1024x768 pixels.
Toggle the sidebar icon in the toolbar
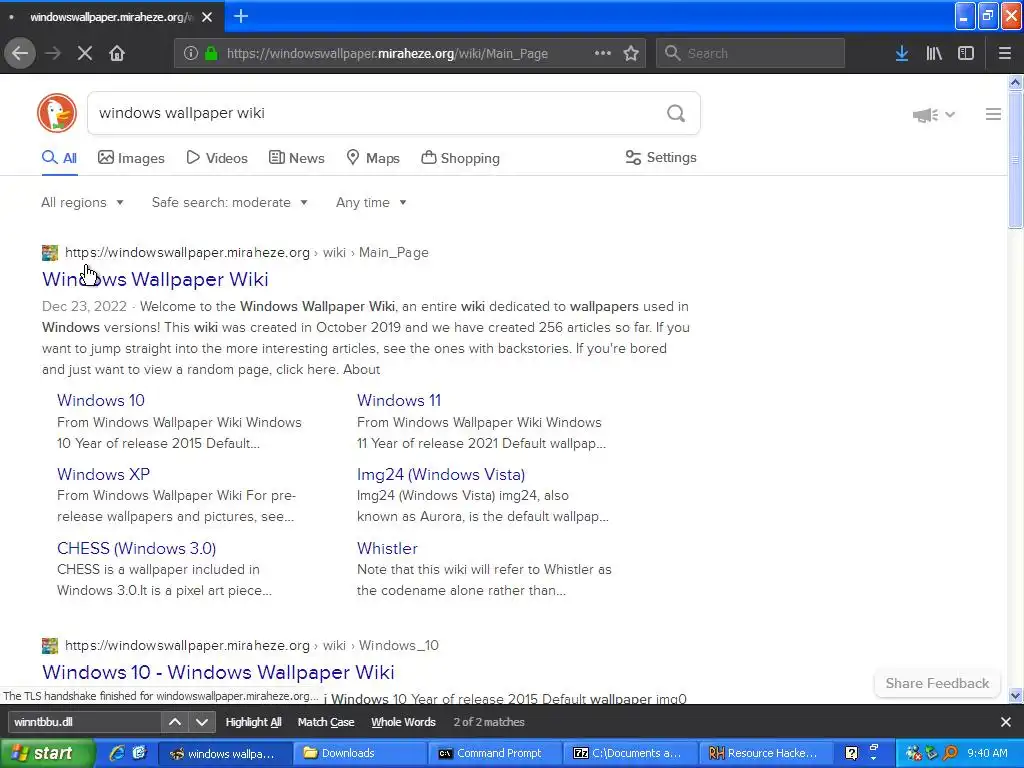click(966, 54)
